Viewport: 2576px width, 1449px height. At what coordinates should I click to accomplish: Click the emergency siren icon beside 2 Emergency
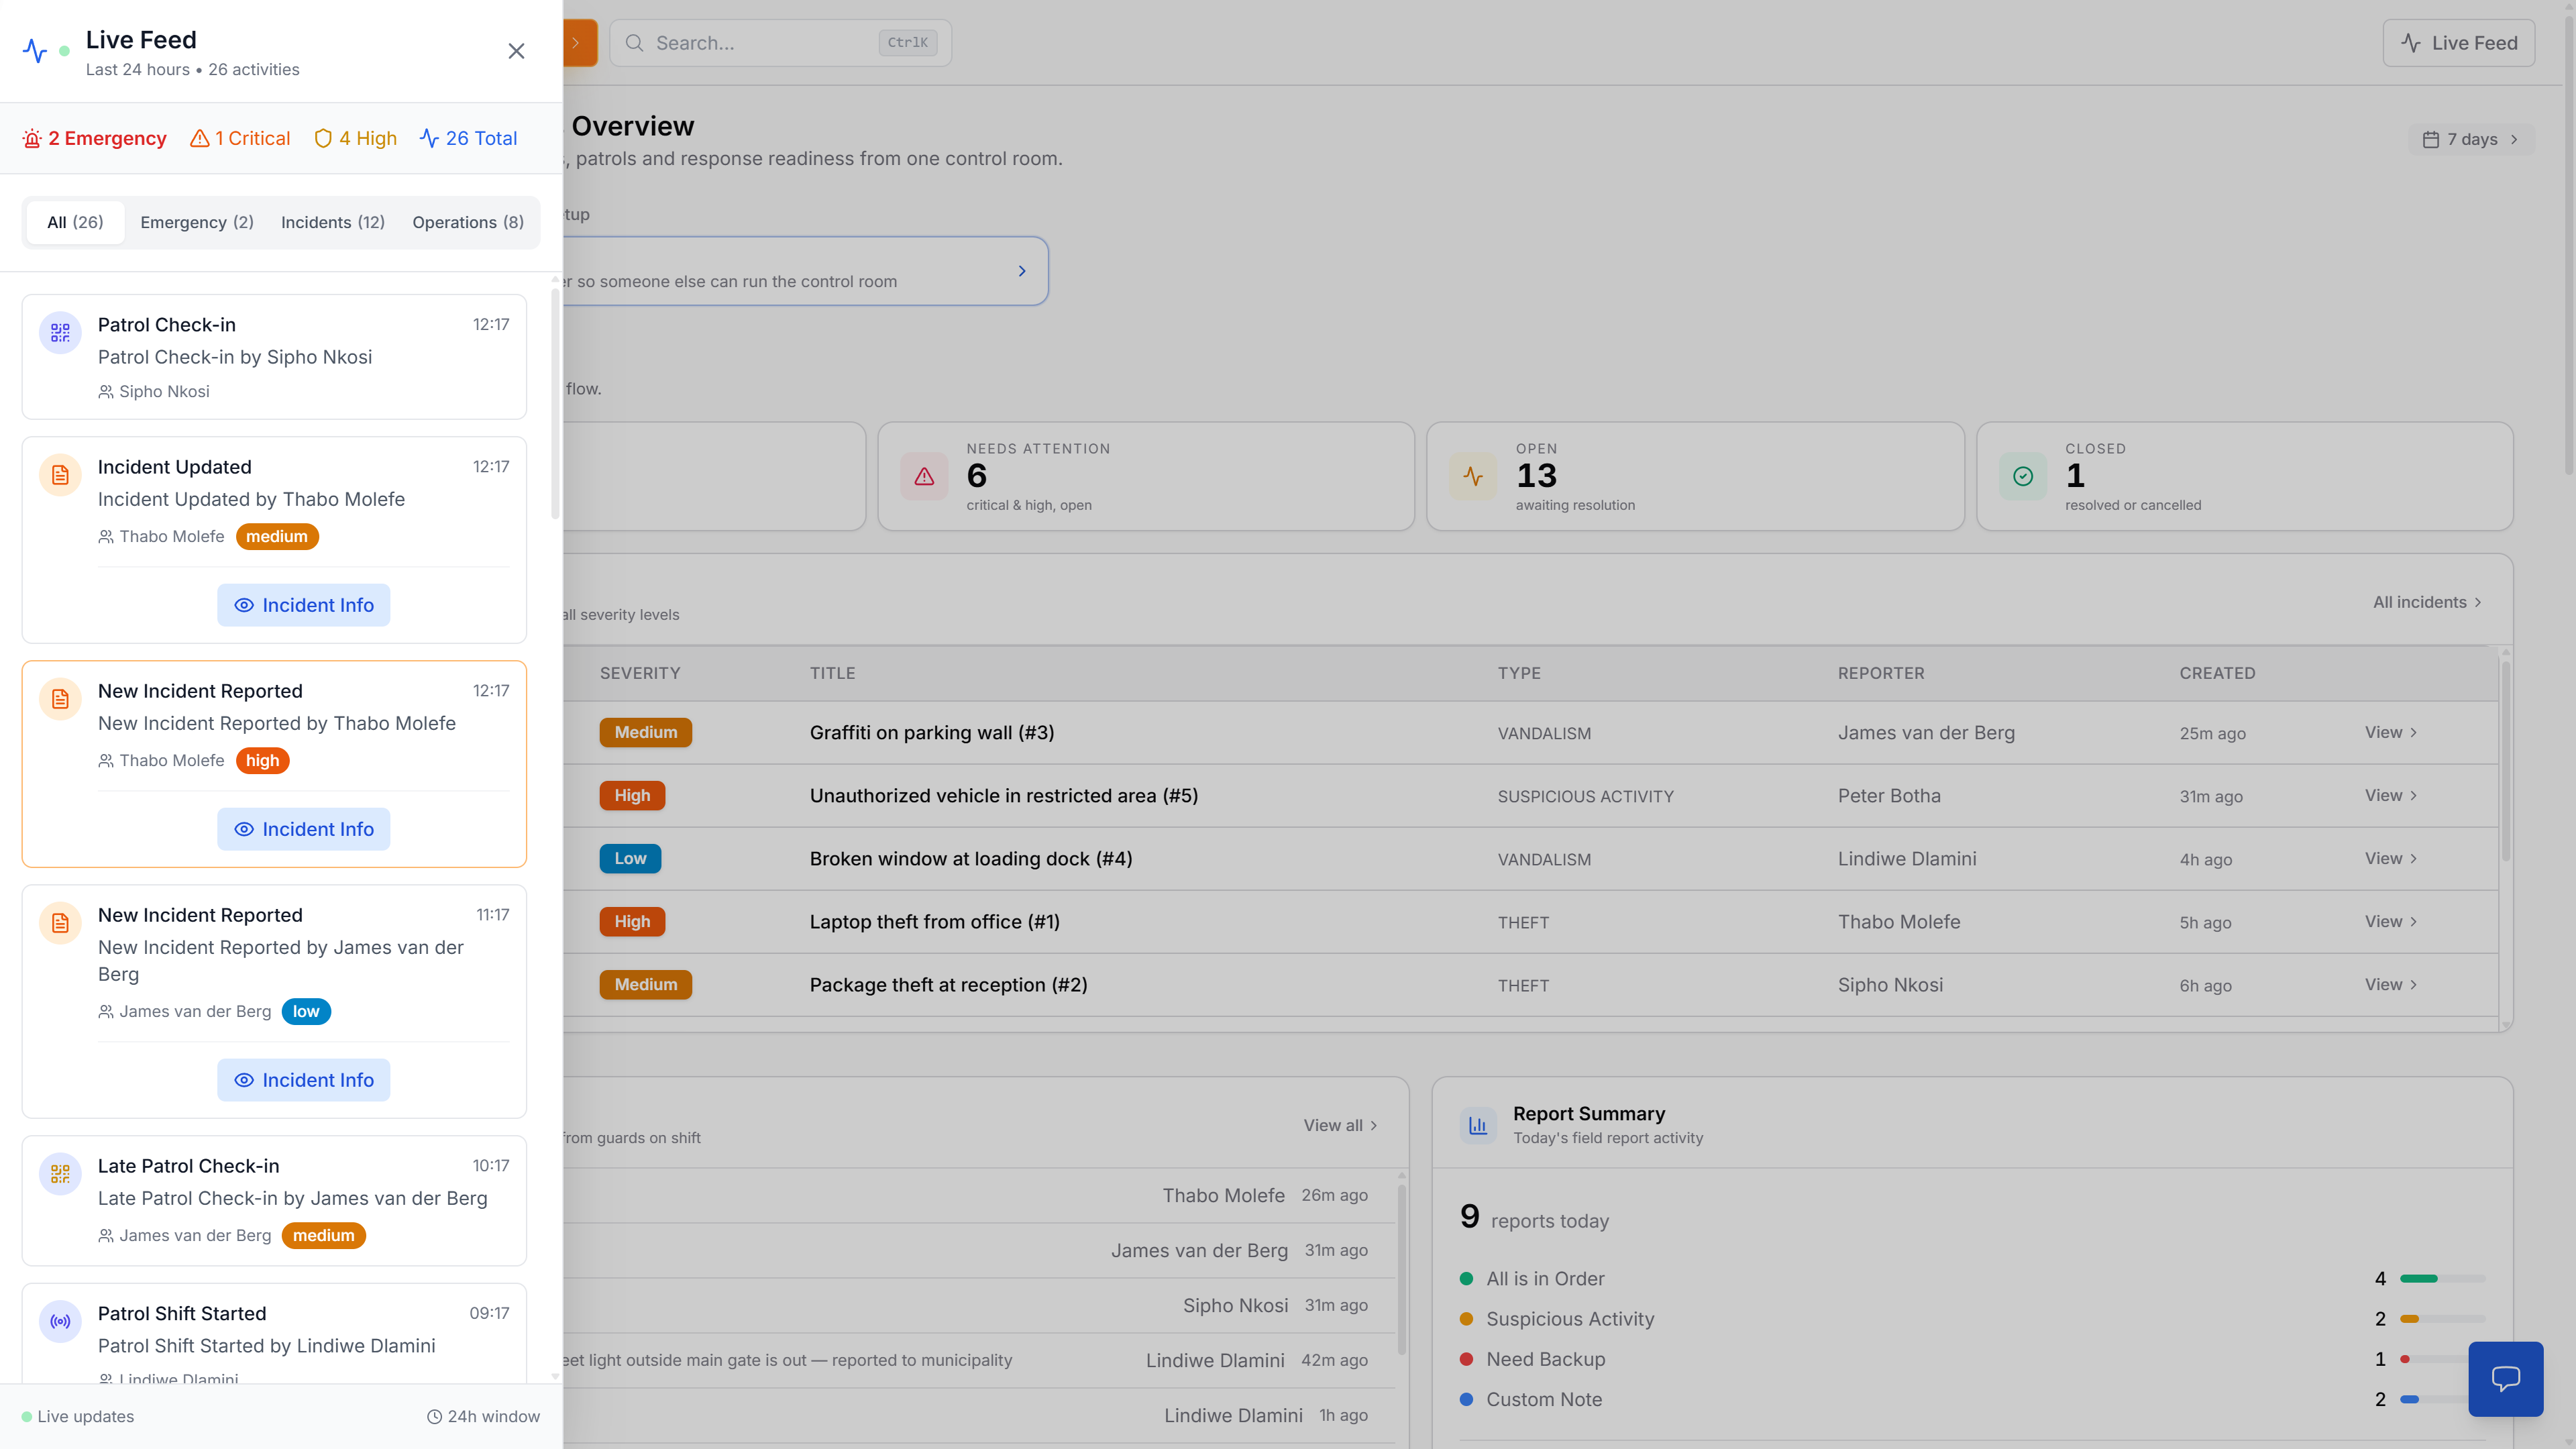point(31,138)
